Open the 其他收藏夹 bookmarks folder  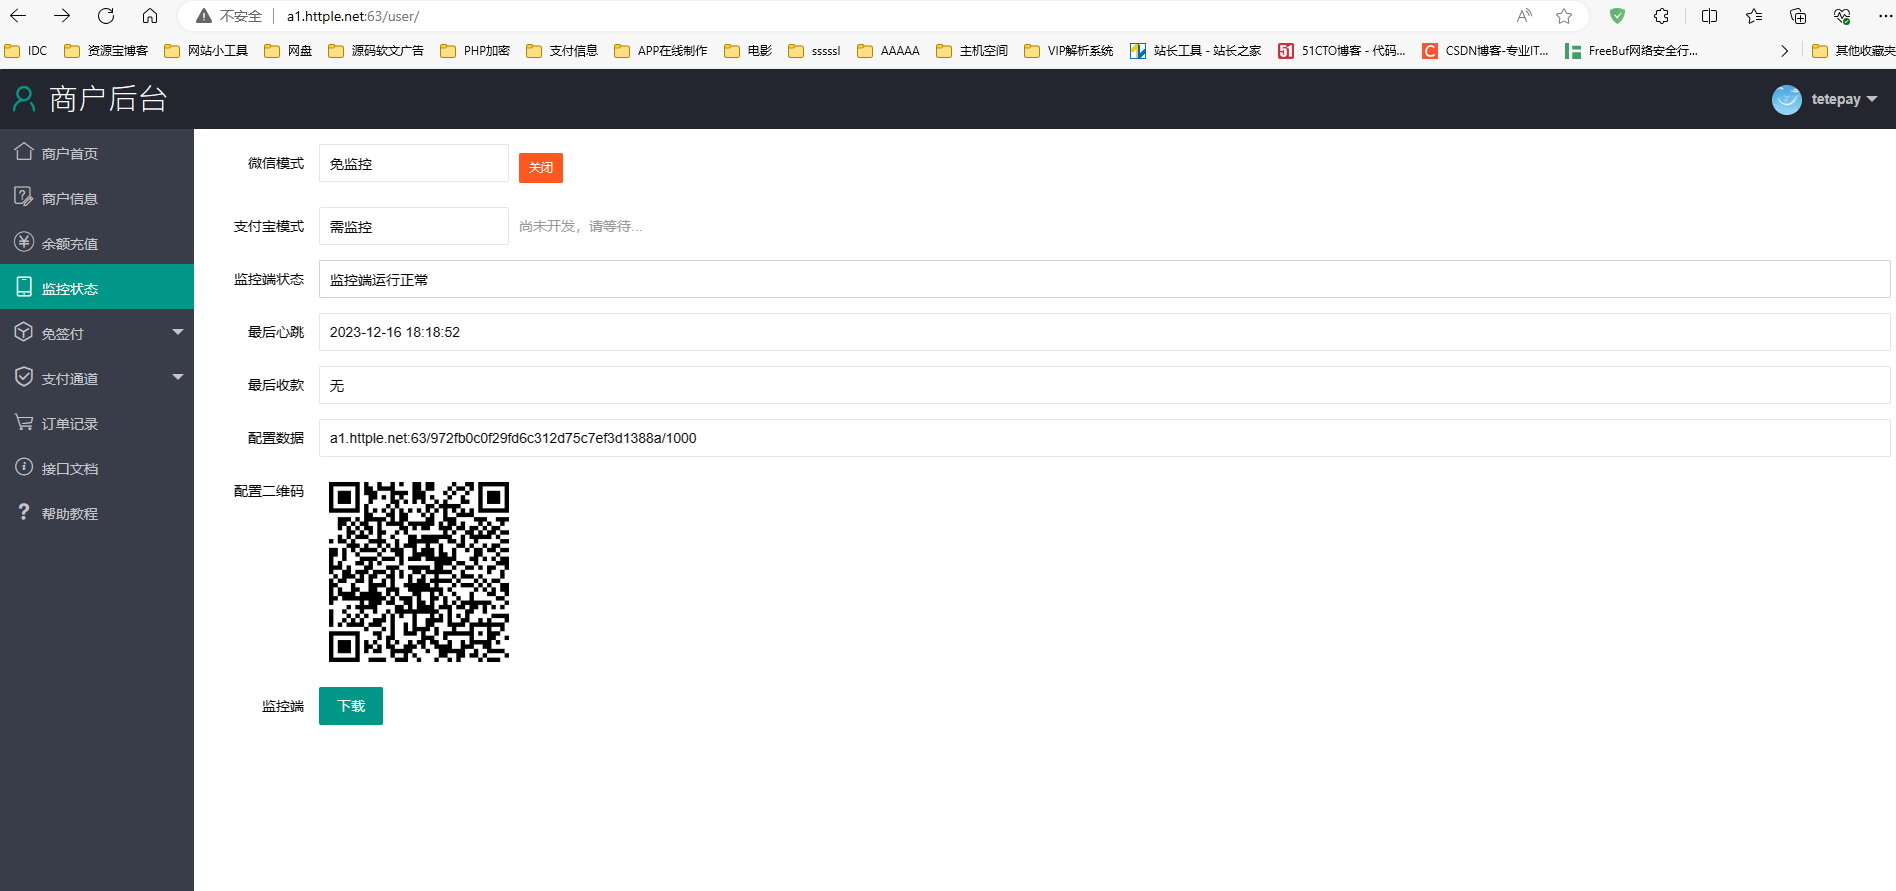tap(1853, 51)
